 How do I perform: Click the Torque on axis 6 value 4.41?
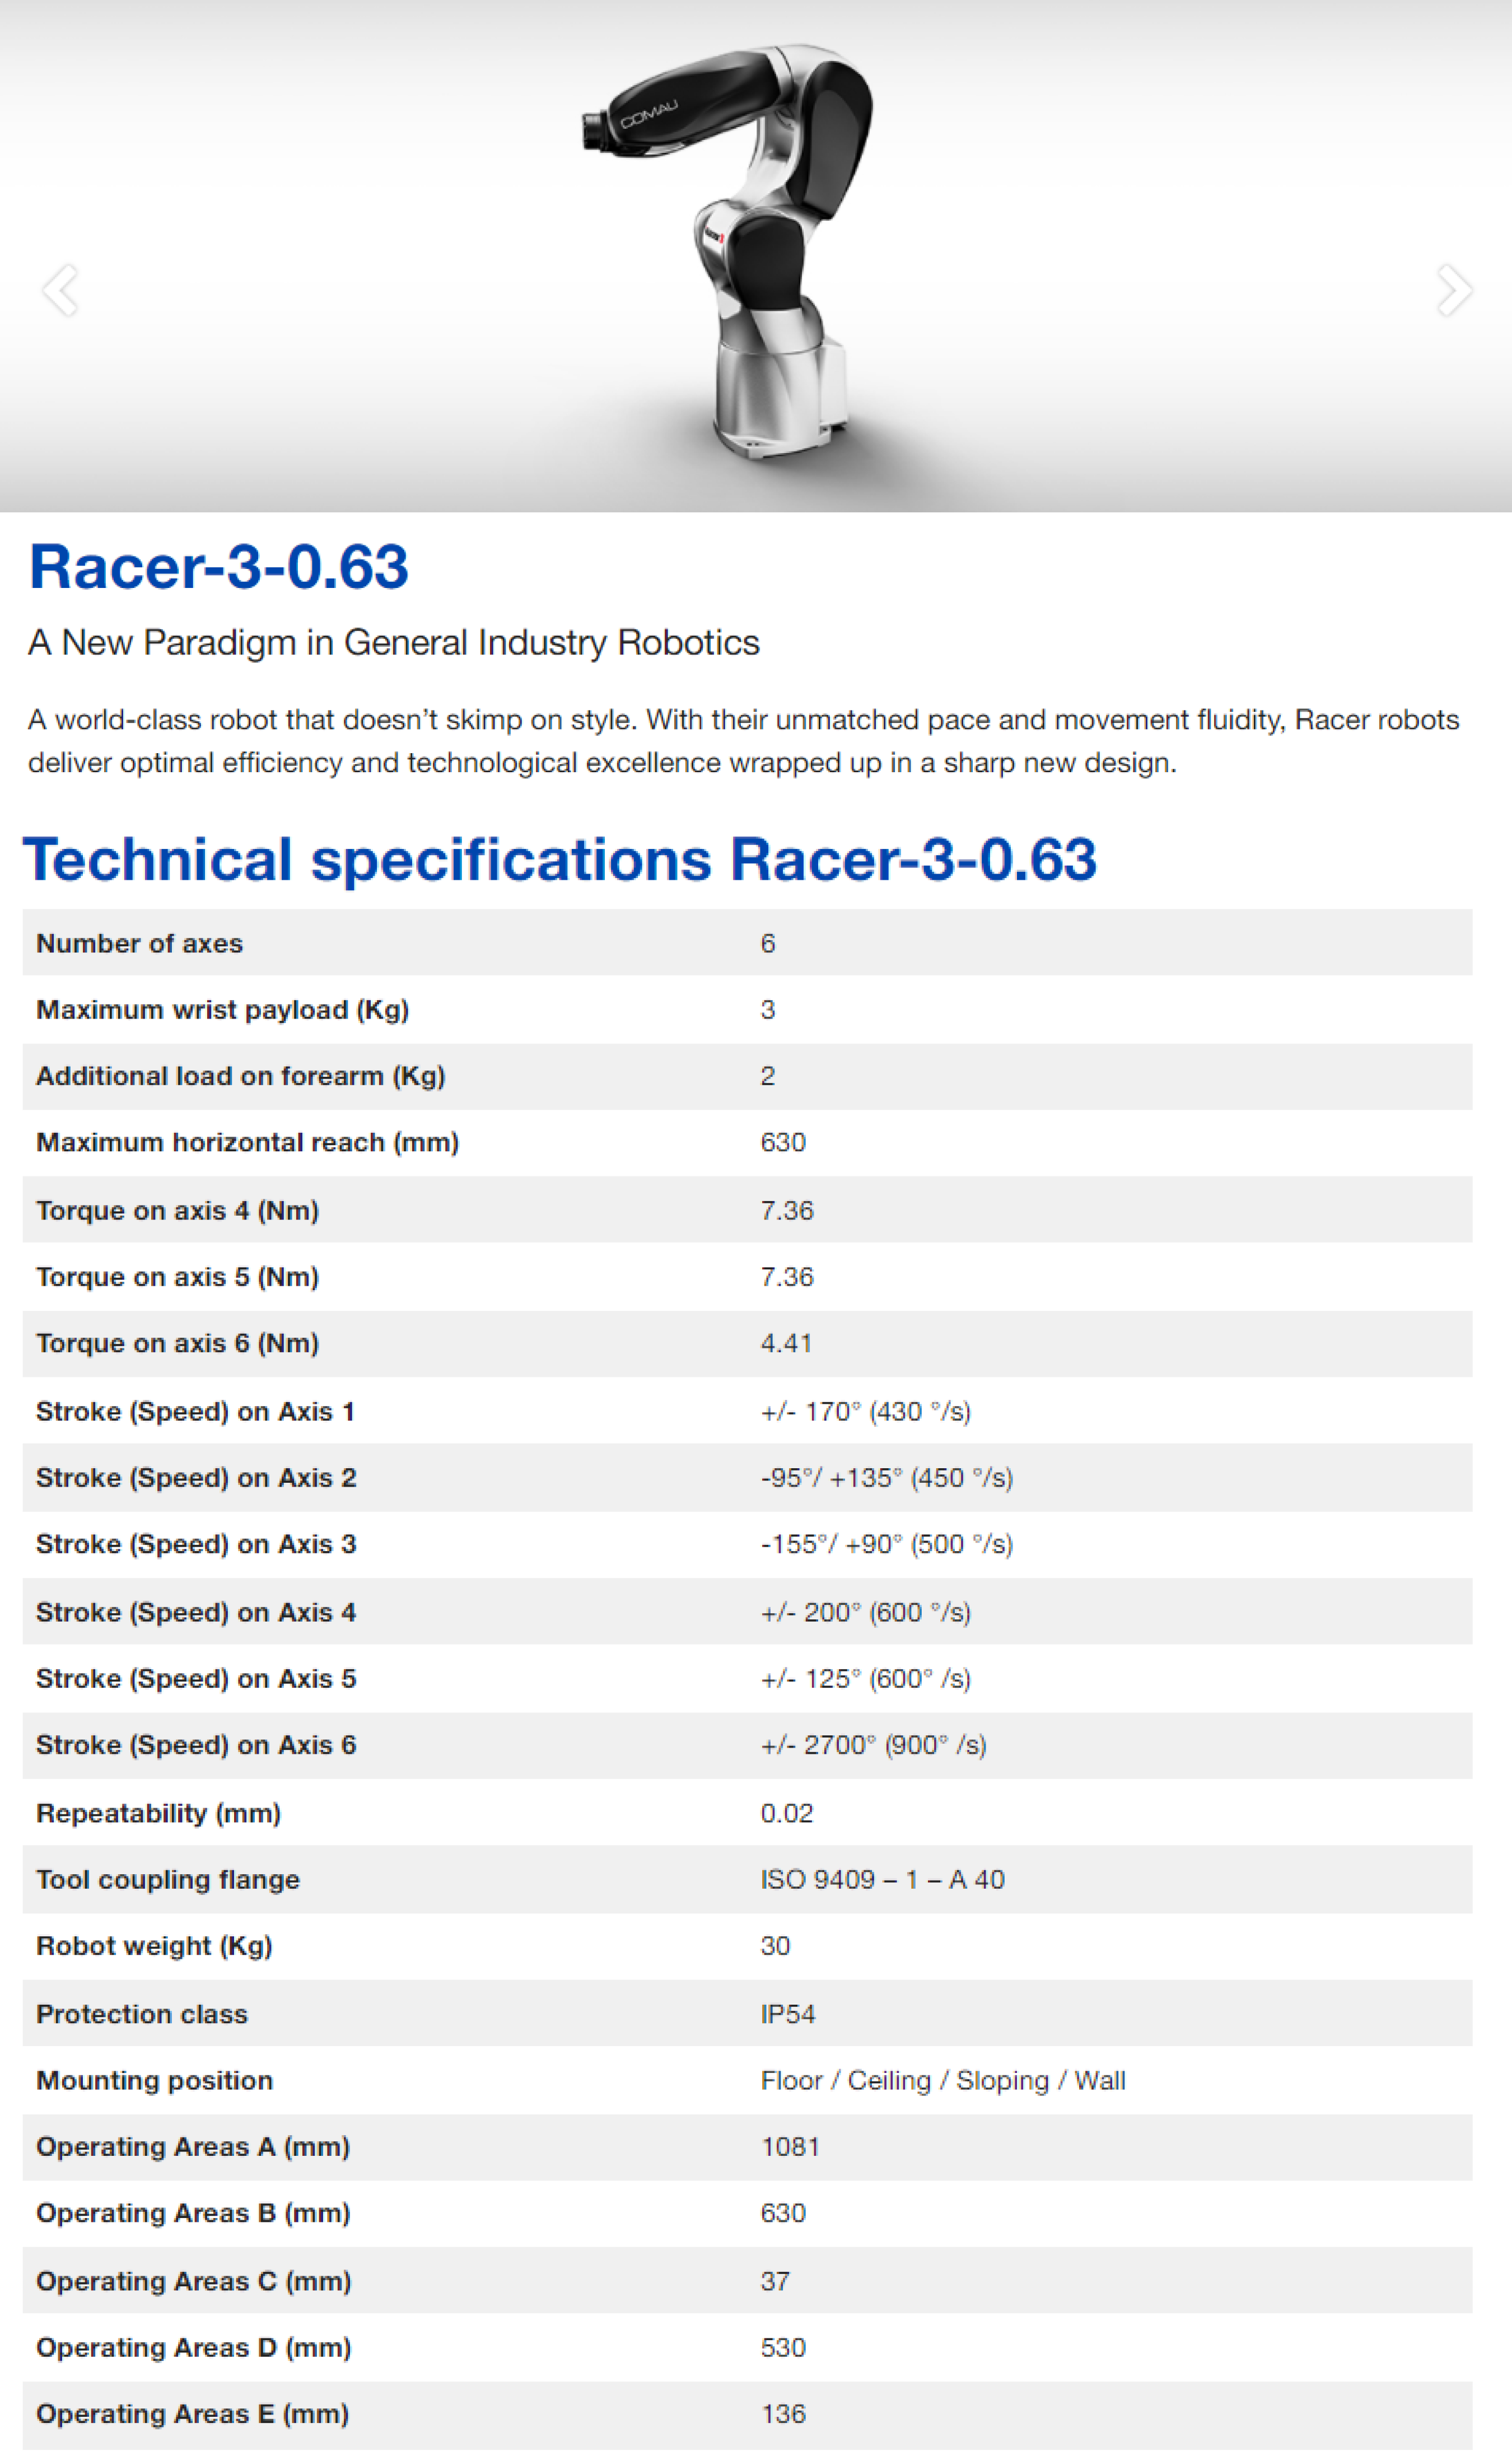click(786, 1343)
